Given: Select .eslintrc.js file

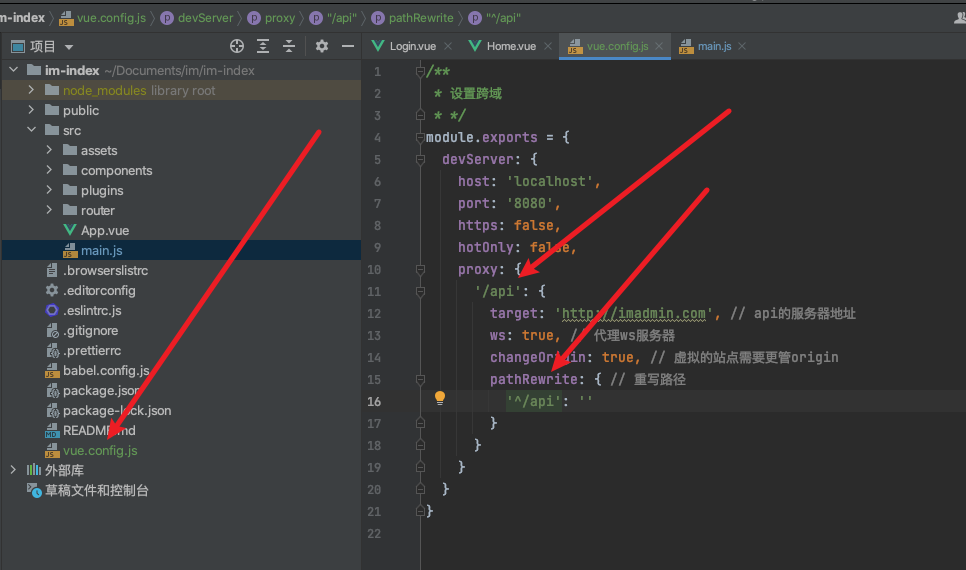Looking at the screenshot, I should point(92,311).
